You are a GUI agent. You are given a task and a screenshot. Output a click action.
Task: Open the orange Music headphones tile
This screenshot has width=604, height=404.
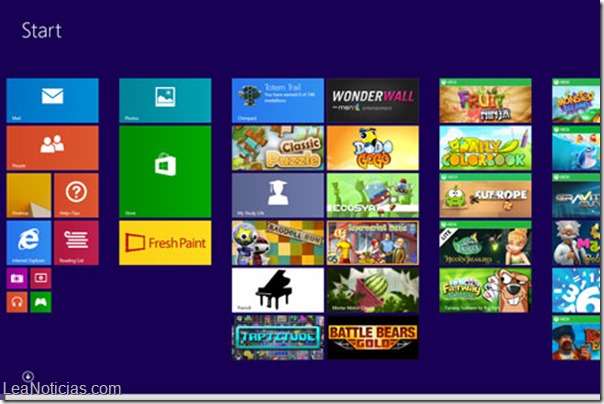(17, 302)
